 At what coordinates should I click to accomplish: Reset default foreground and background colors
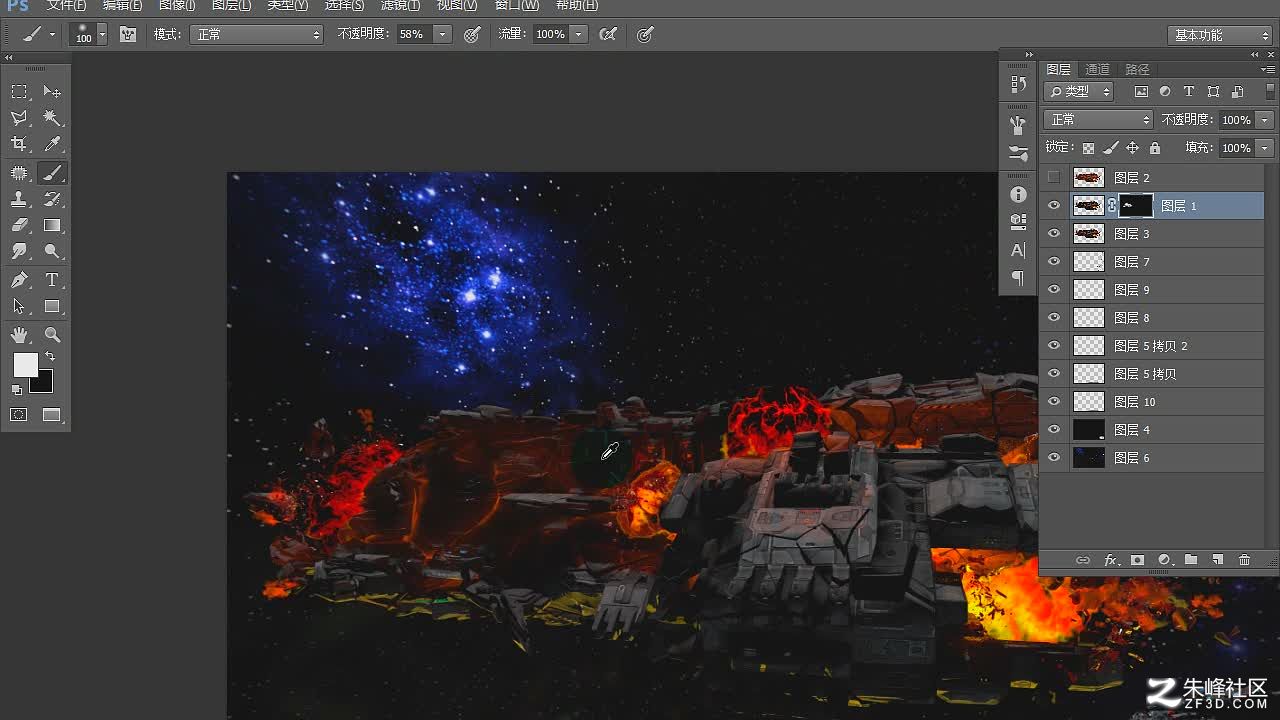16,390
